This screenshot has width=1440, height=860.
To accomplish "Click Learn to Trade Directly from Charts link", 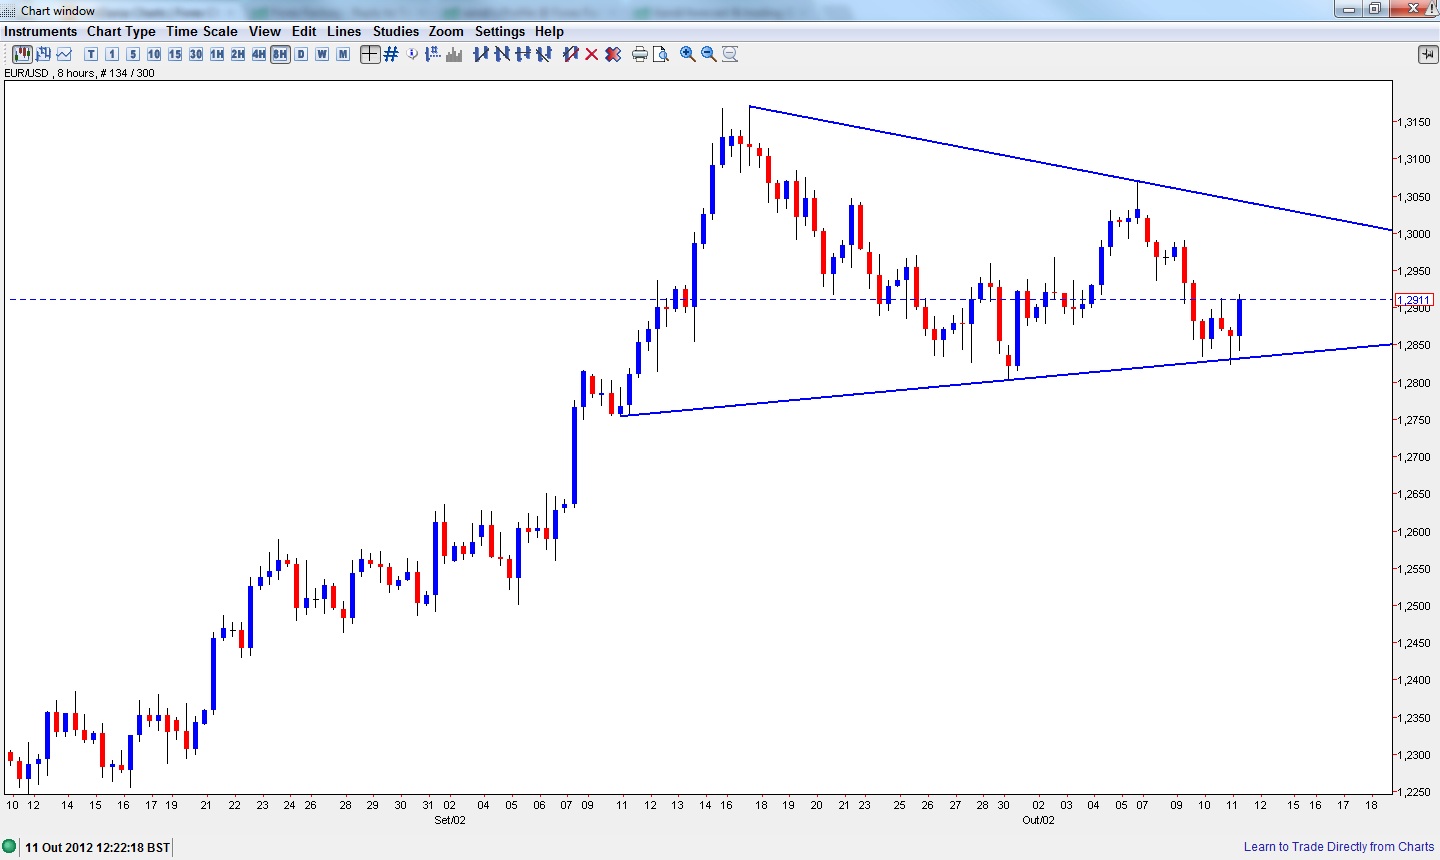I will pyautogui.click(x=1339, y=847).
